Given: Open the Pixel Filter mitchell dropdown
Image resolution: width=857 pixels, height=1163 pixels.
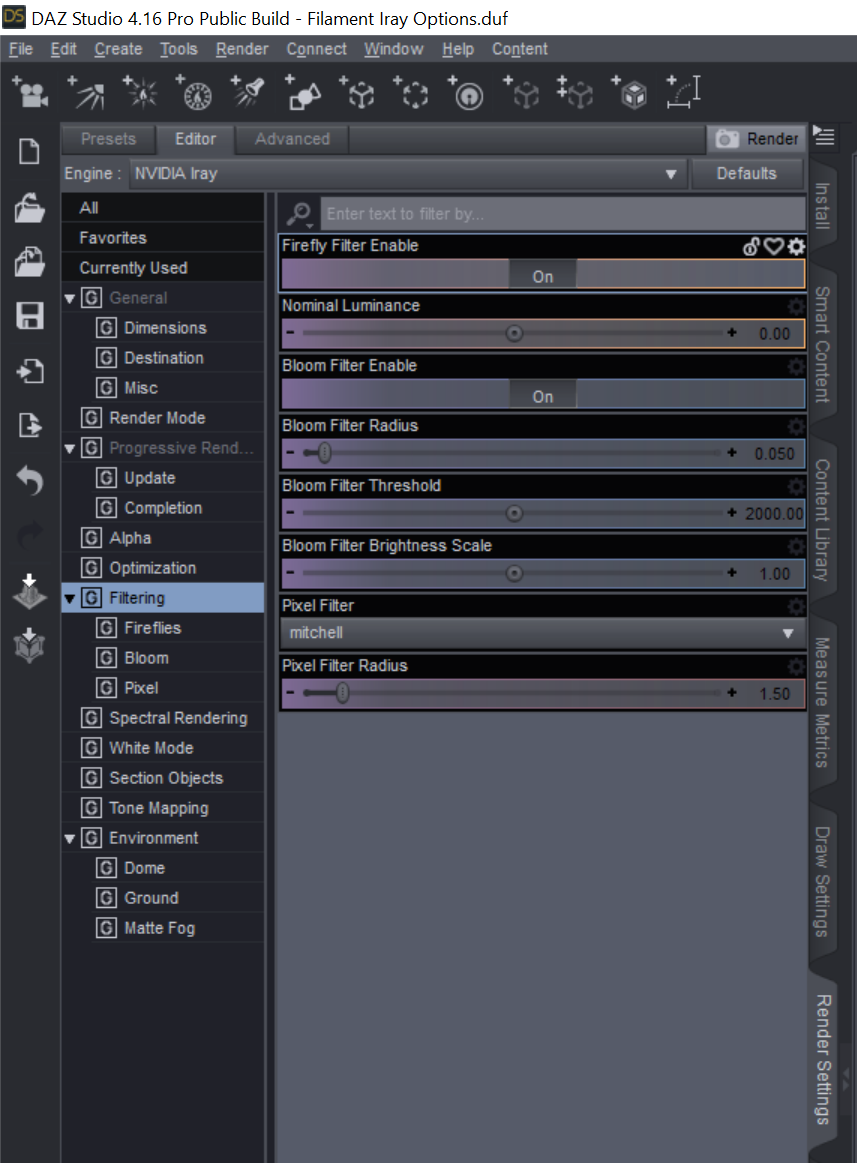Looking at the screenshot, I should [x=543, y=633].
